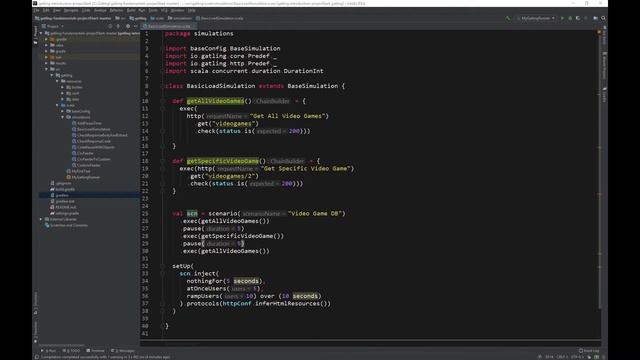This screenshot has height=360, width=640.
Task: Select build.gradle file in tree
Action: 62,189
